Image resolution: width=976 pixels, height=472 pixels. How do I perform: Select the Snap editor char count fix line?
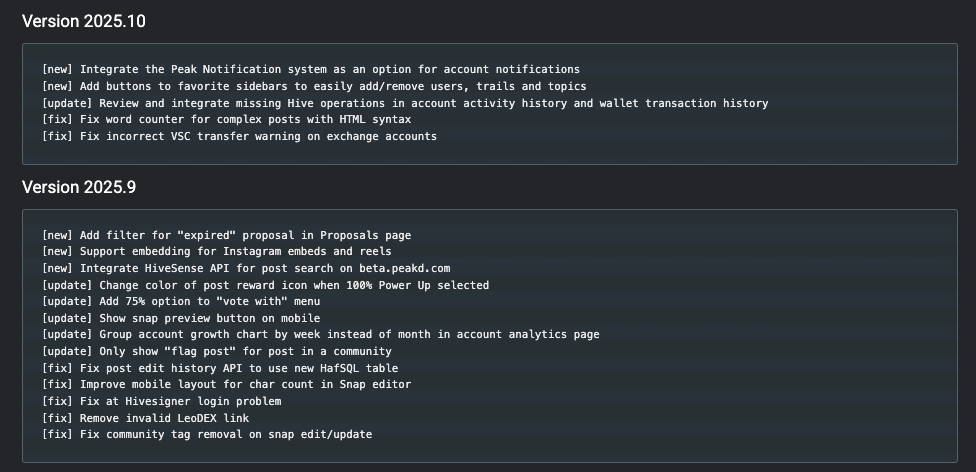226,384
